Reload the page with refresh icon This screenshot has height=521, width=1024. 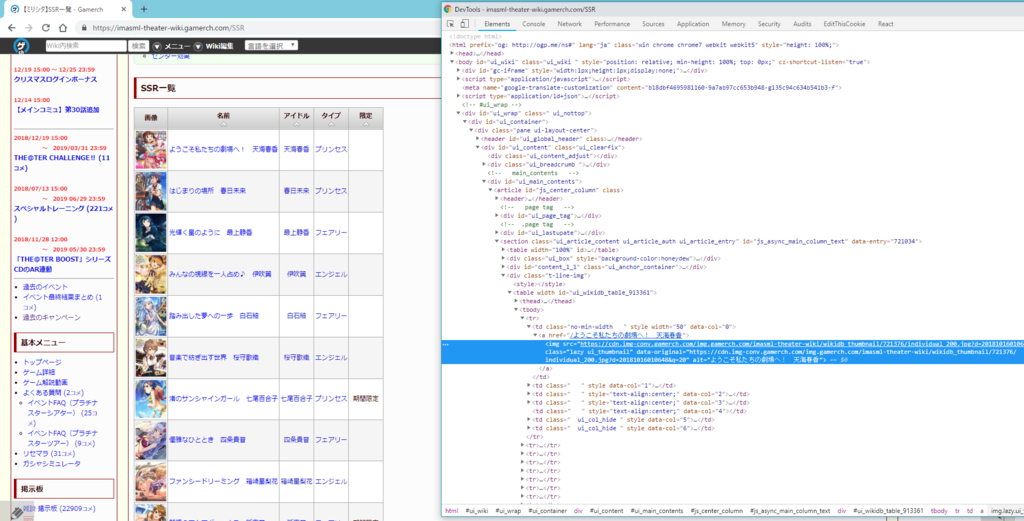point(46,28)
